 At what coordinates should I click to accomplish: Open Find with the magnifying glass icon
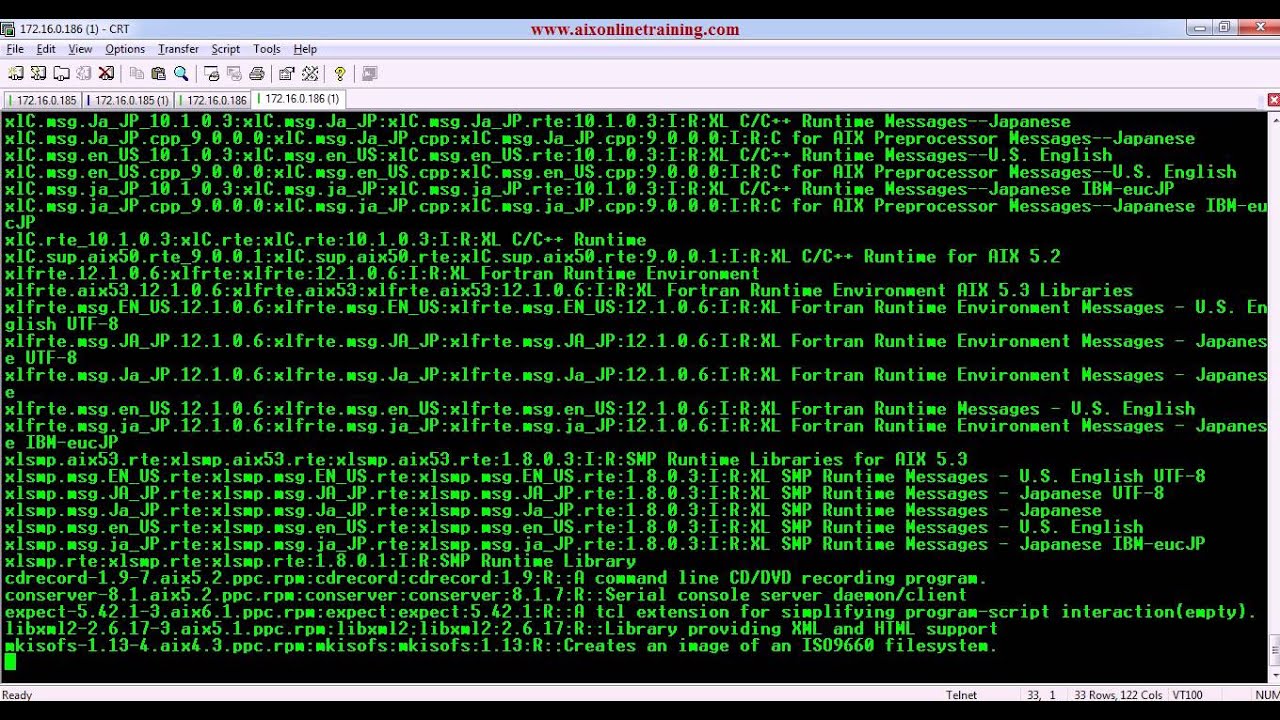pyautogui.click(x=181, y=73)
